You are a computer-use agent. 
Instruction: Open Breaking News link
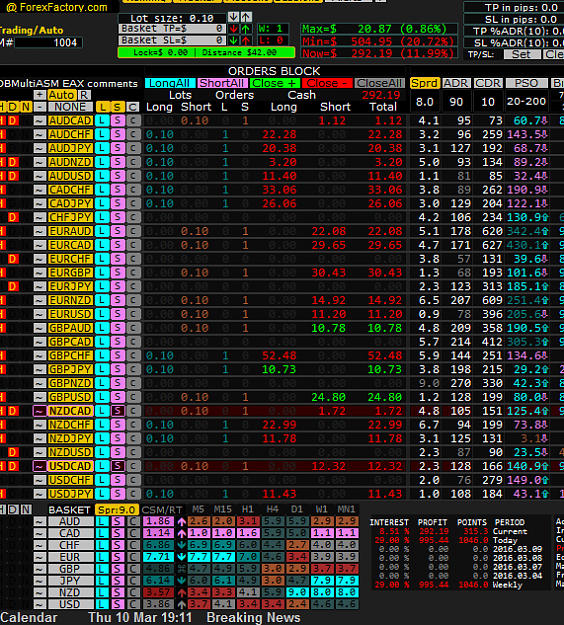pyautogui.click(x=254, y=617)
